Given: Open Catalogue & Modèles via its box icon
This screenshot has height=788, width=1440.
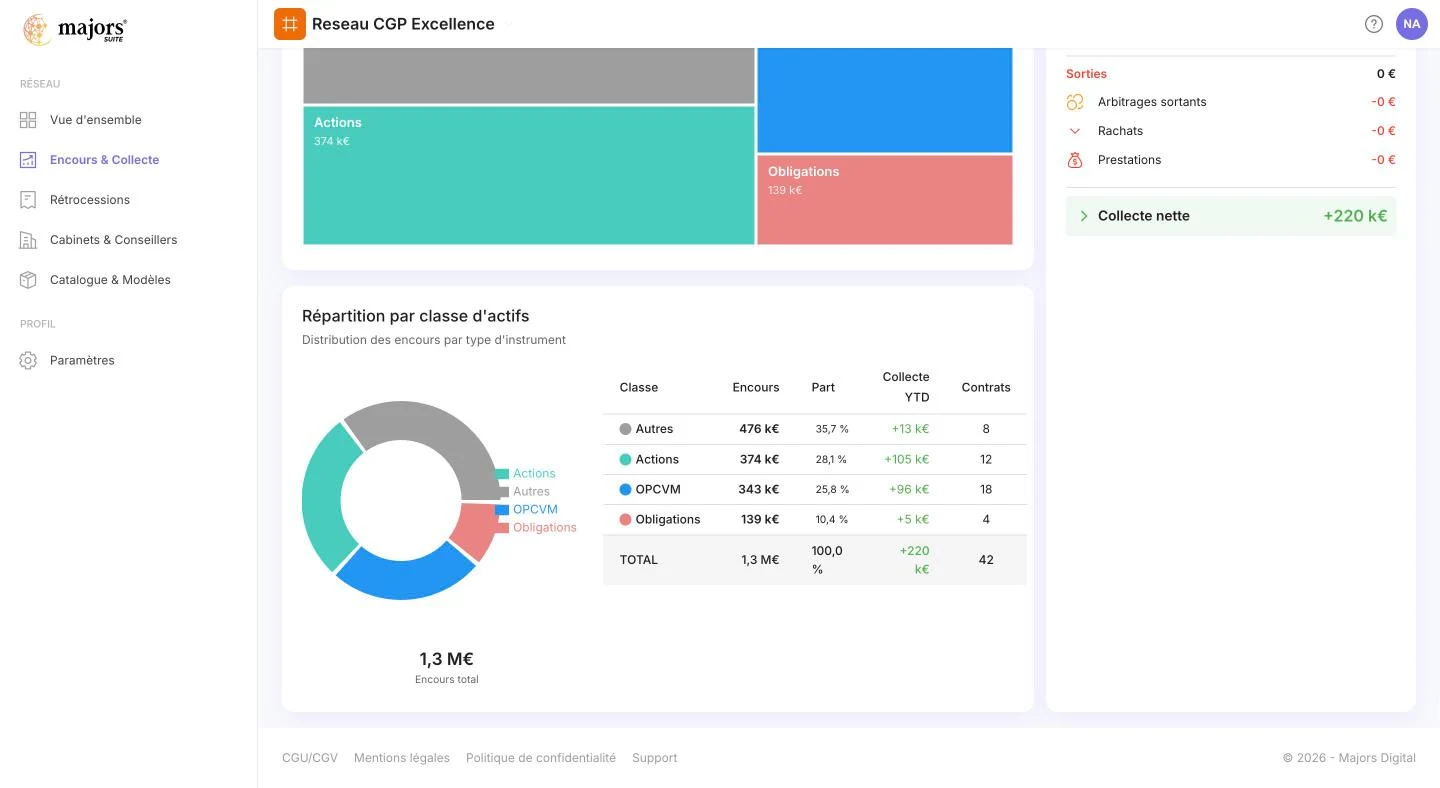Looking at the screenshot, I should 28,280.
